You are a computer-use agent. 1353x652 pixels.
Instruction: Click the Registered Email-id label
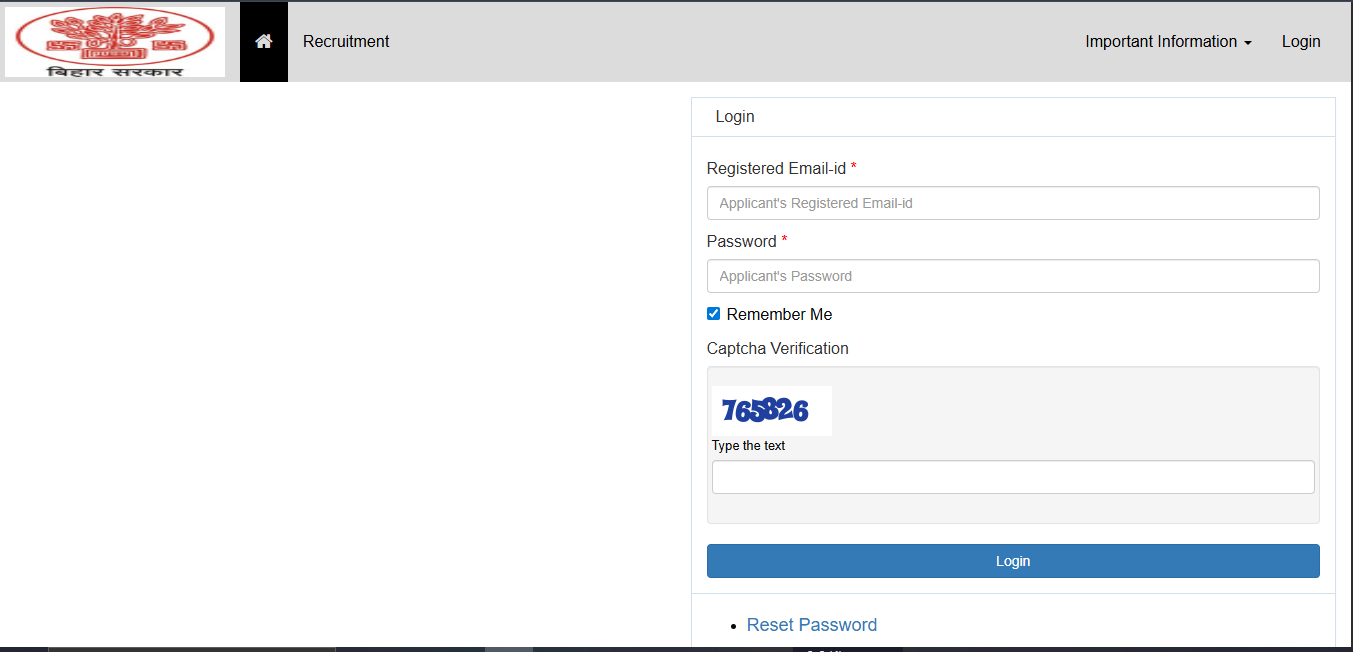point(776,168)
